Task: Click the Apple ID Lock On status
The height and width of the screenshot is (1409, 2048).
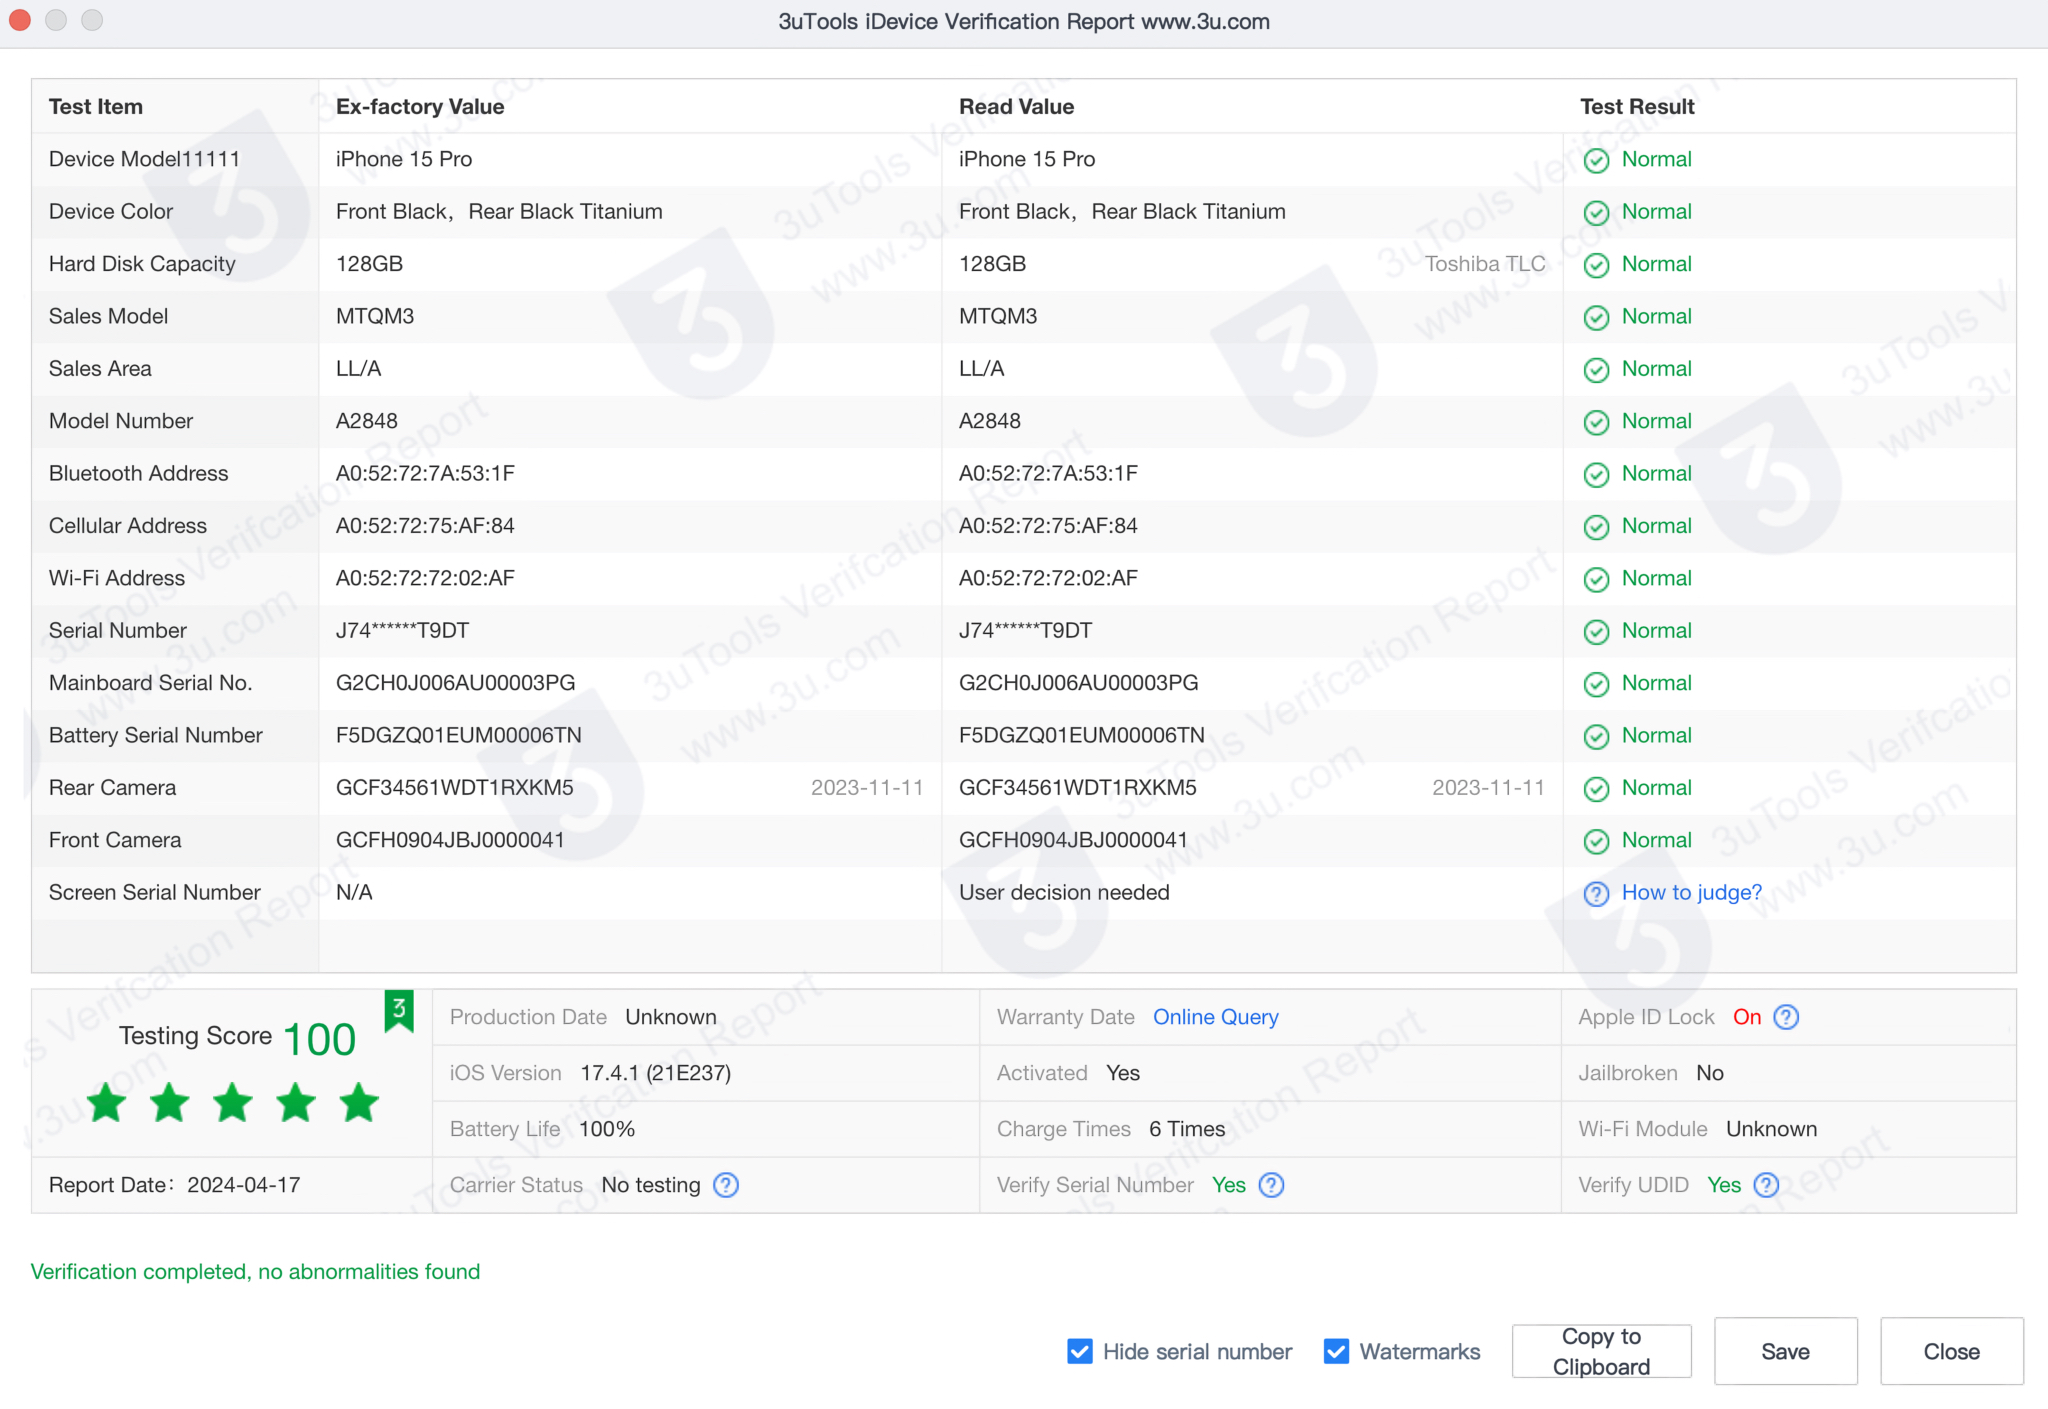Action: (x=1747, y=1017)
